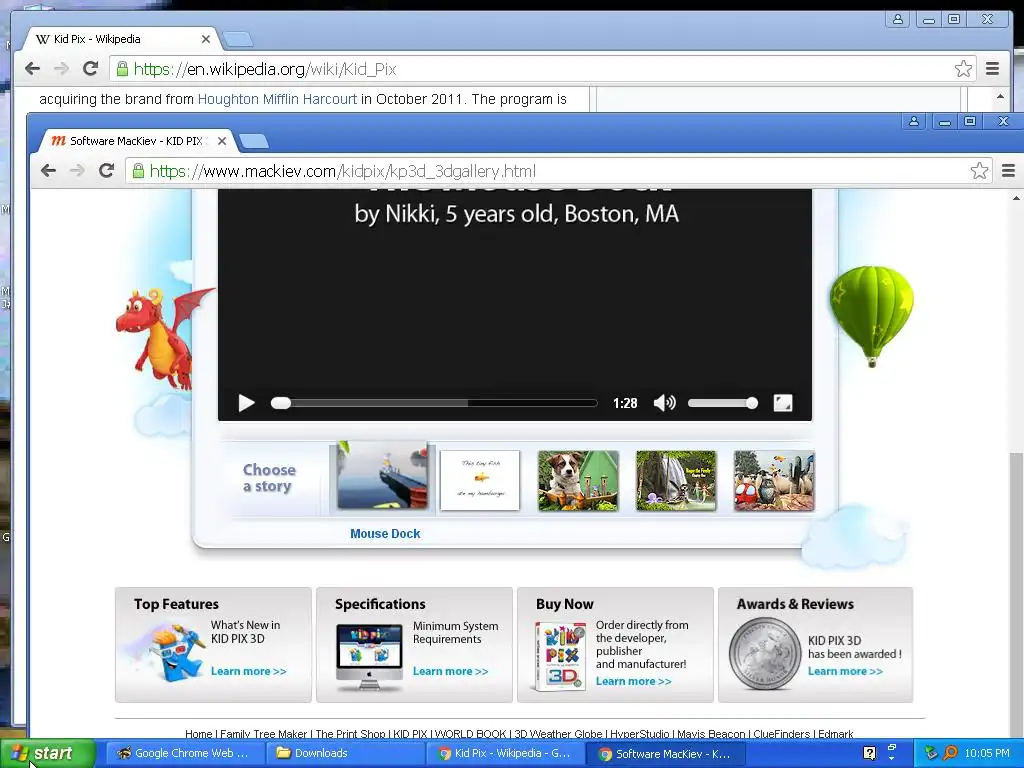Viewport: 1024px width, 768px height.
Task: Click the scroll-up arrow of MacKiev page
Action: [1016, 198]
